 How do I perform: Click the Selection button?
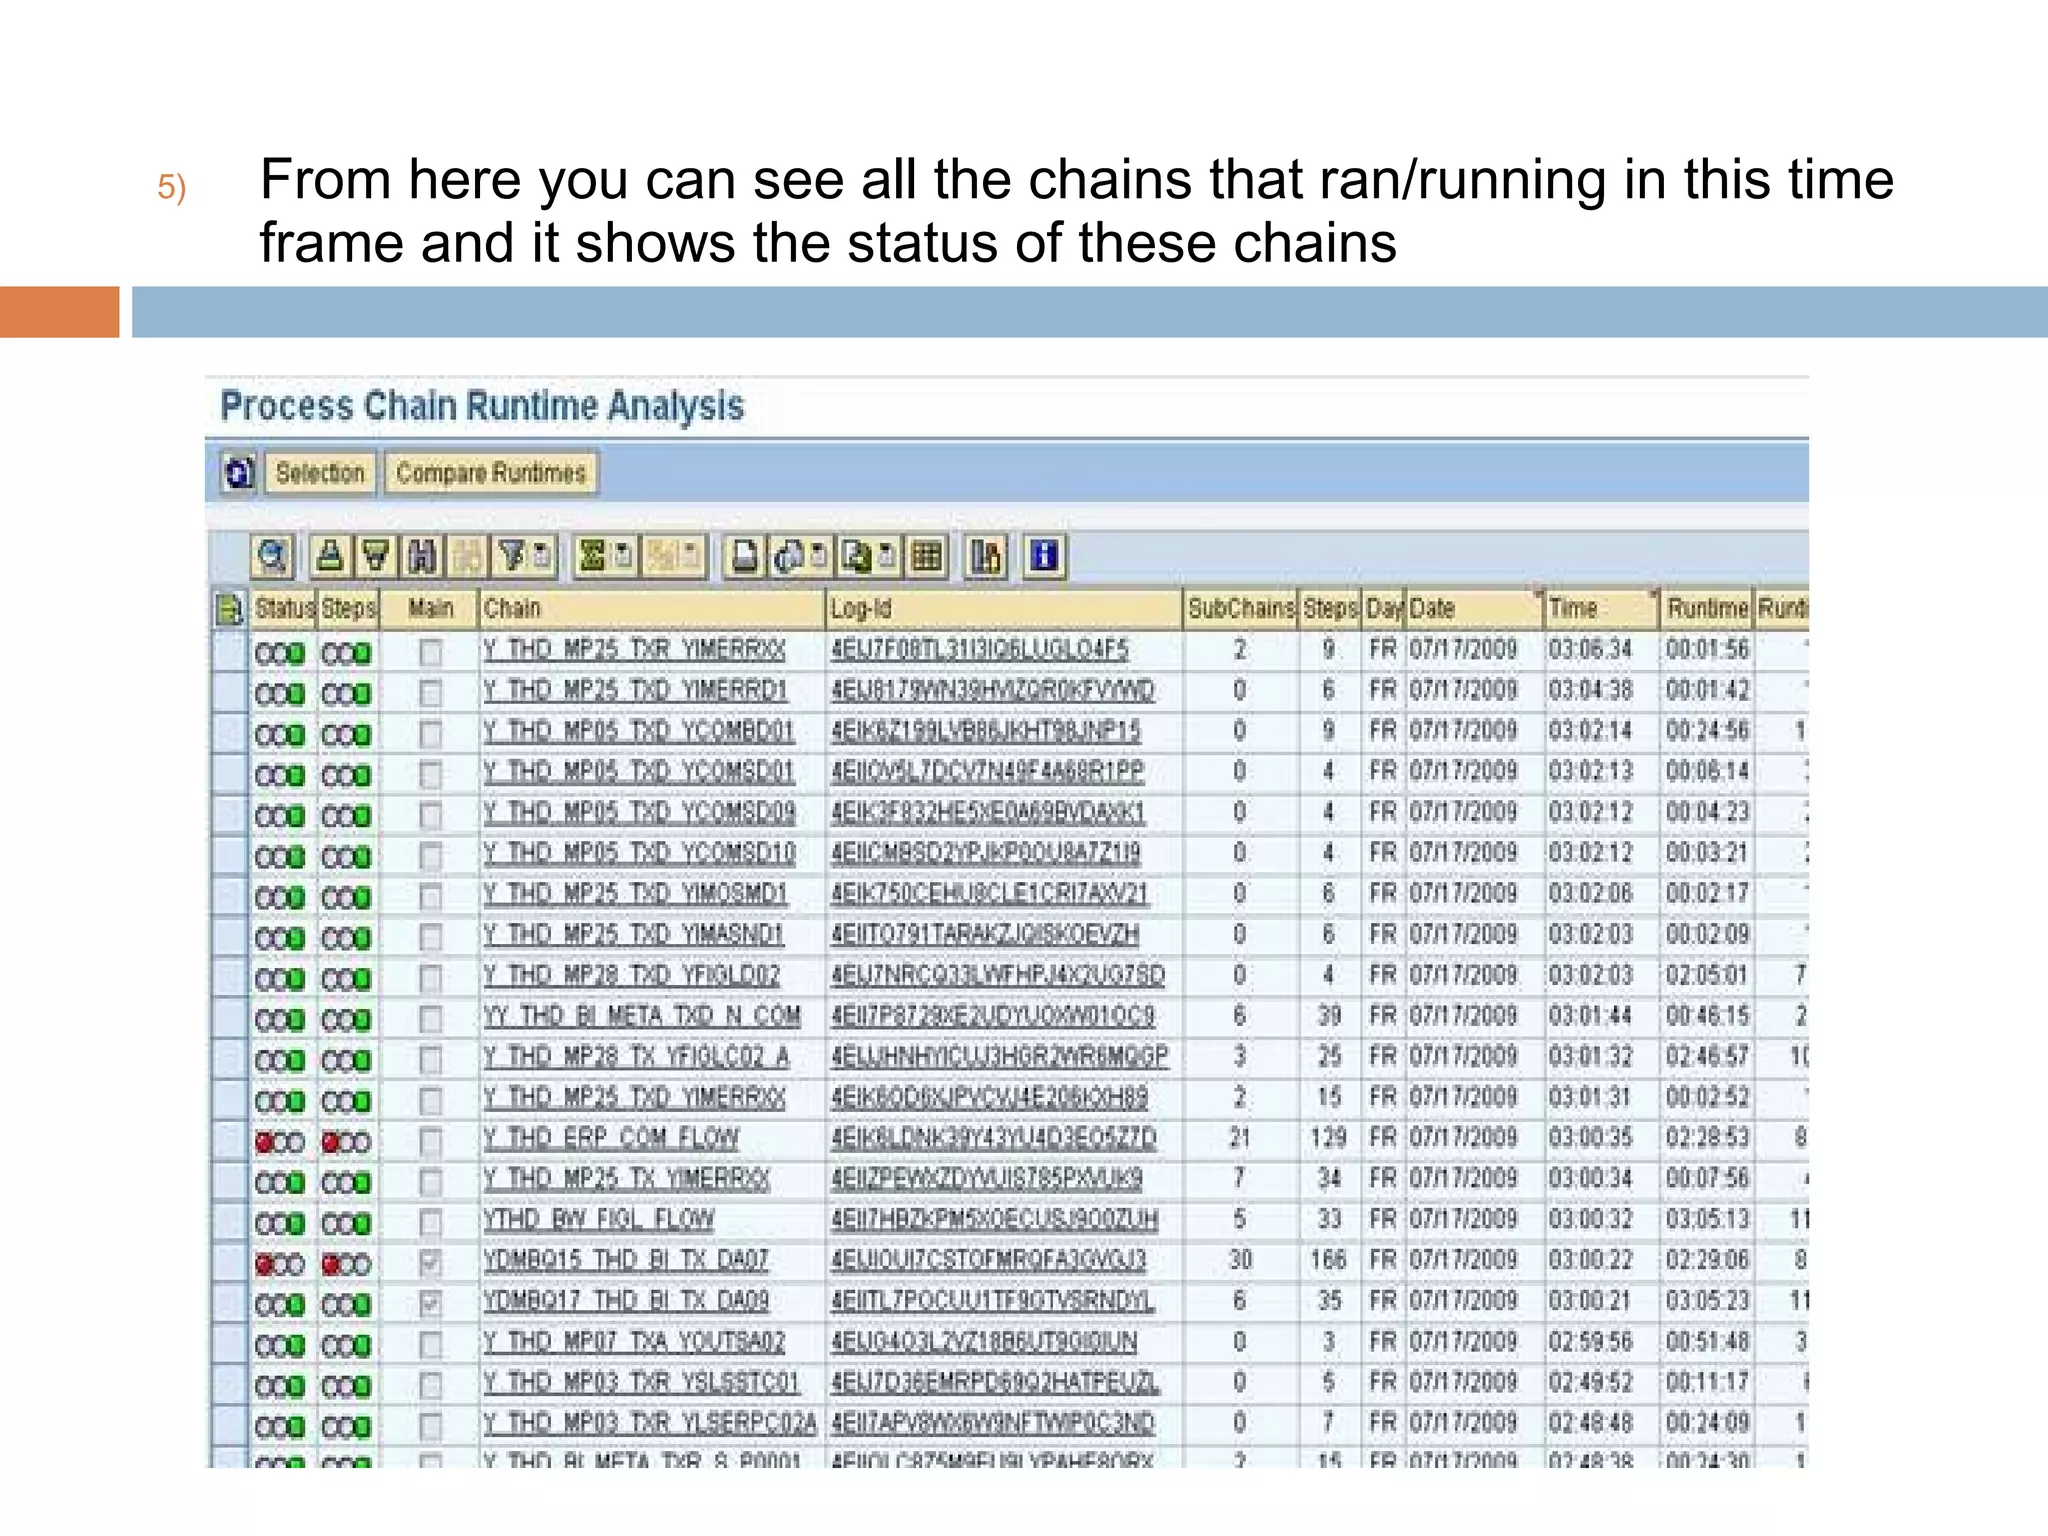(320, 473)
